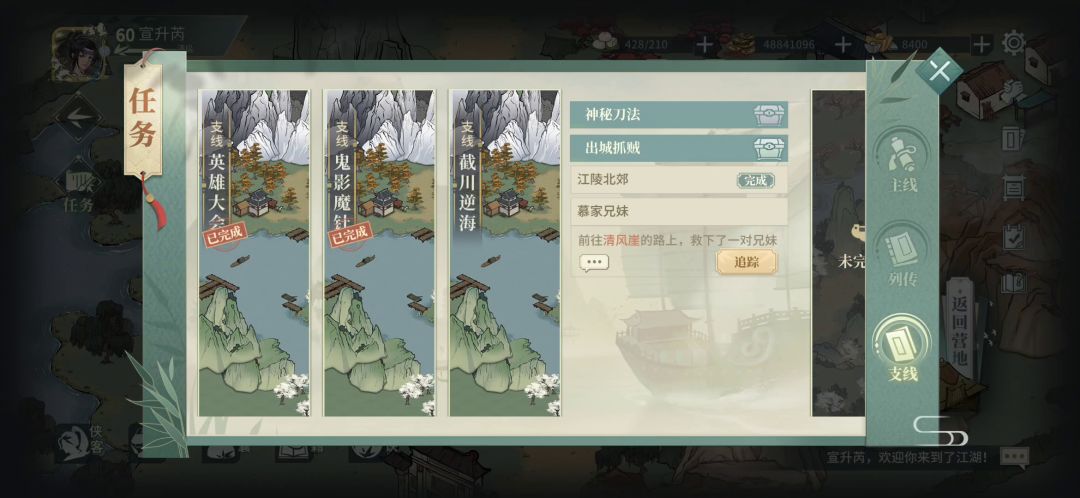Expand the 神秘刀法 quest entry
This screenshot has height=498, width=1080.
pyautogui.click(x=678, y=115)
